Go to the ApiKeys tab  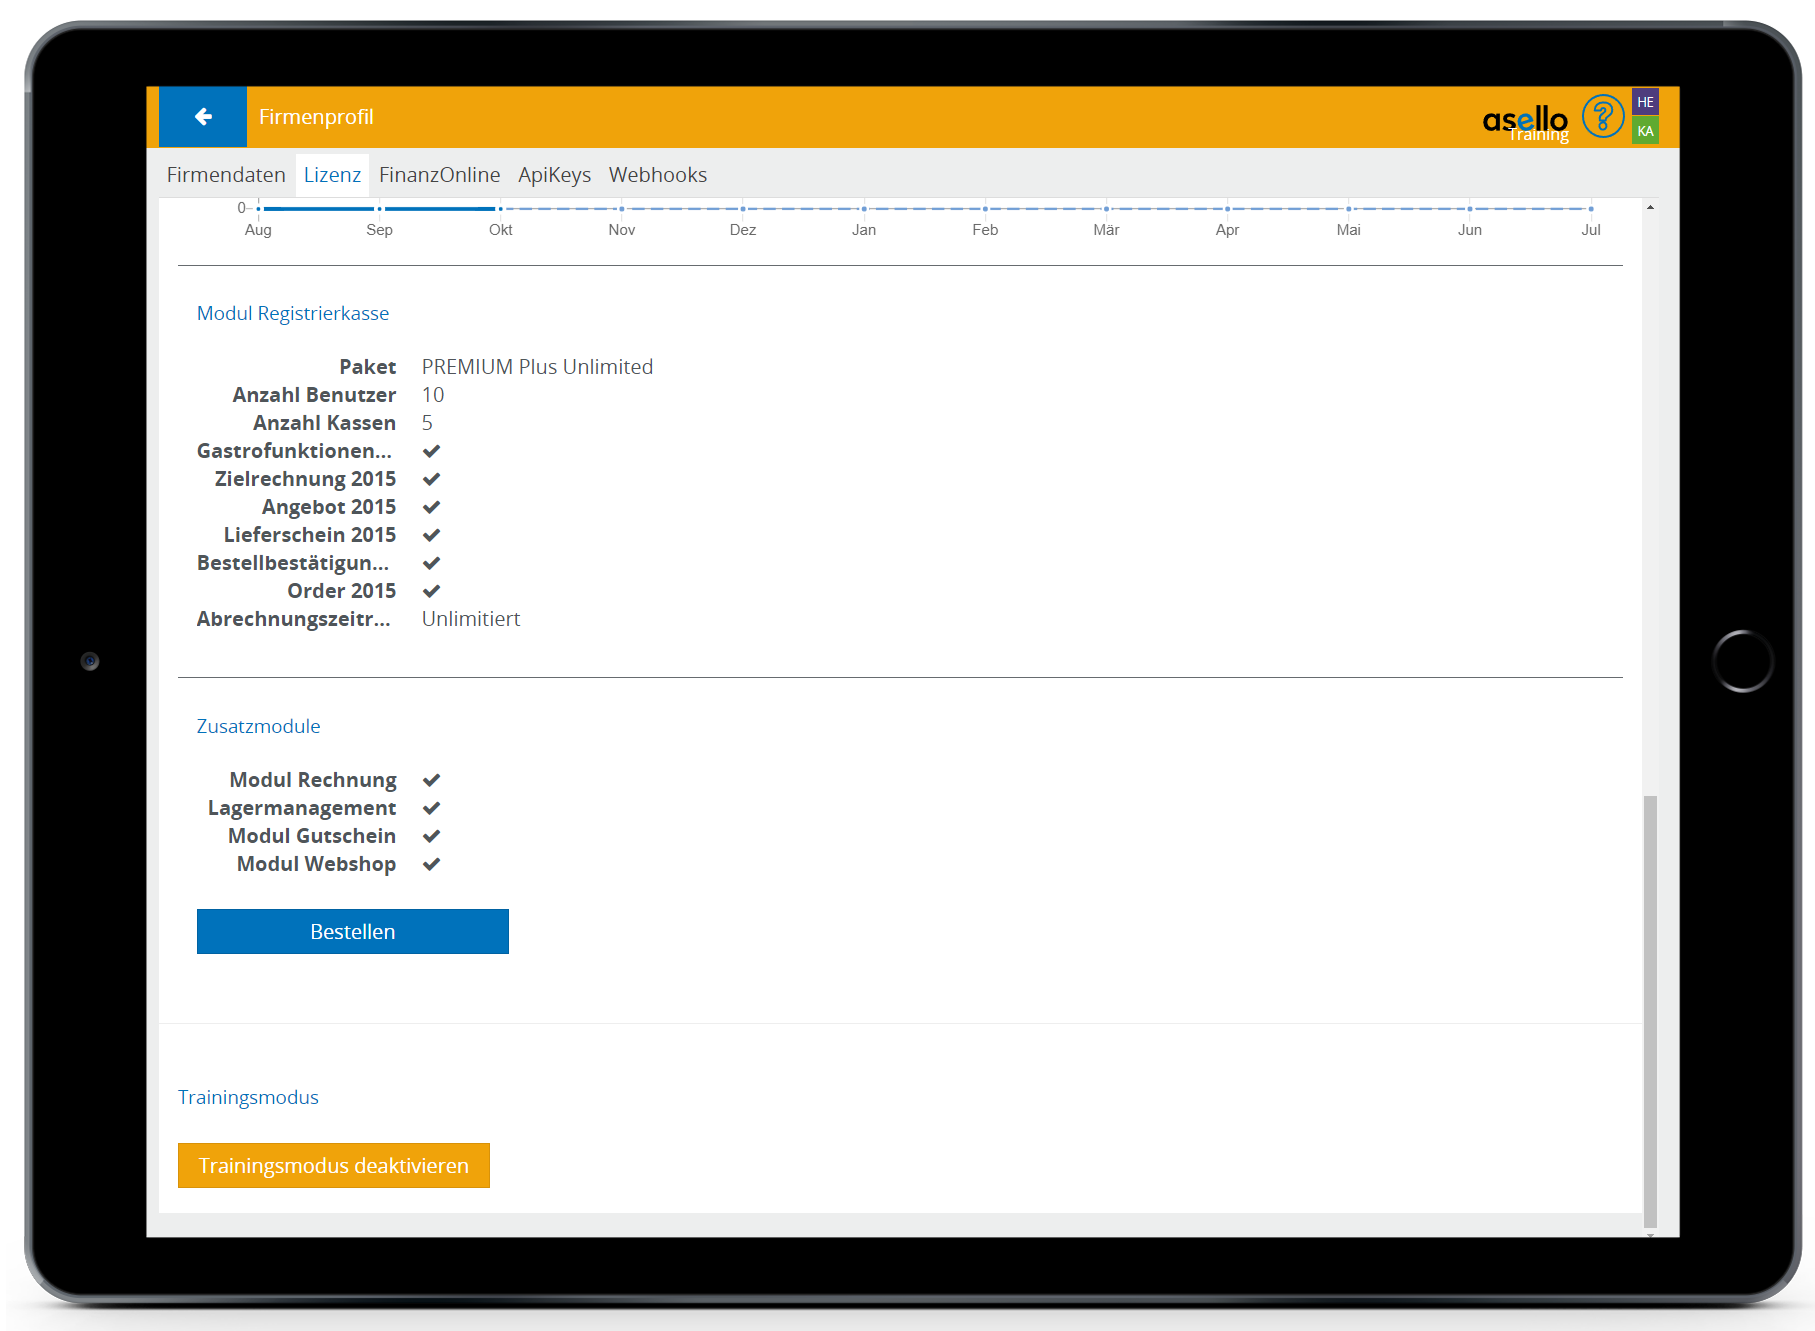pos(554,175)
